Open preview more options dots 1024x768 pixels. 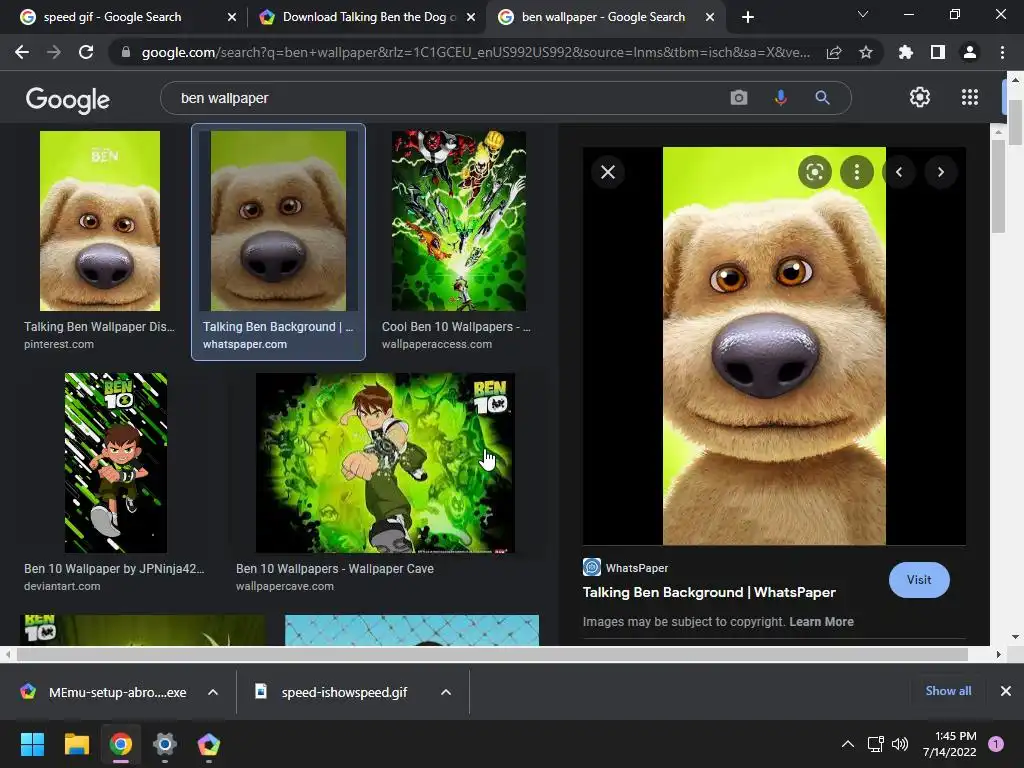coord(857,172)
